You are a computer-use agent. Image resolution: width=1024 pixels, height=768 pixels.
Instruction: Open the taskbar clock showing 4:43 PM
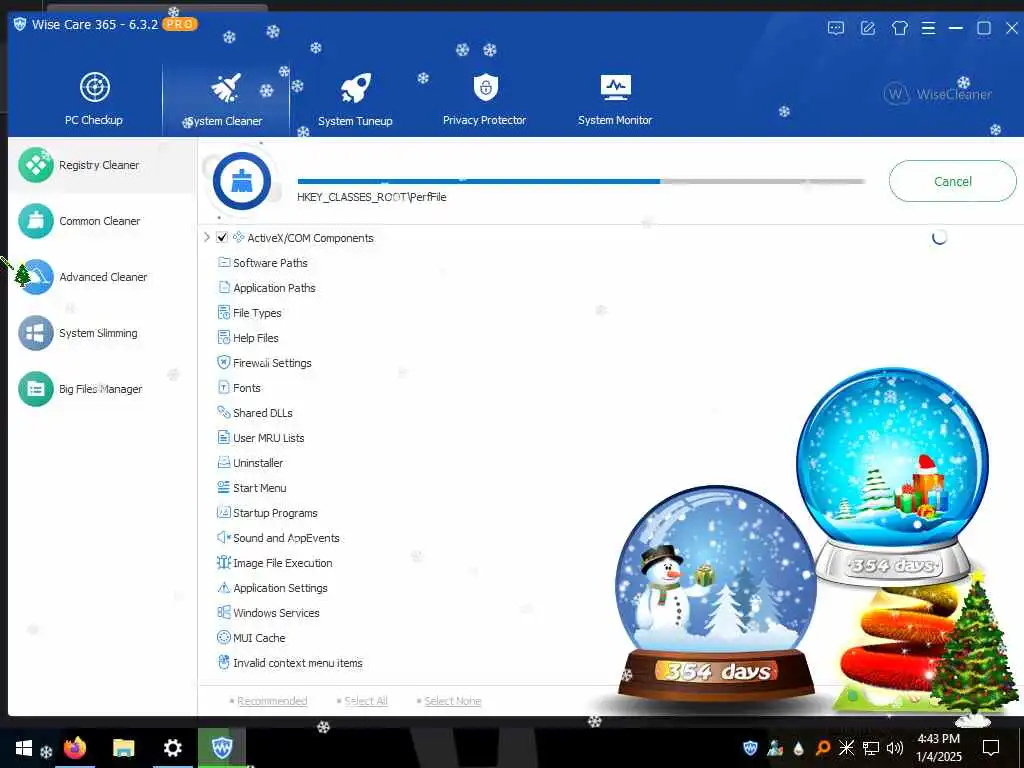pyautogui.click(x=938, y=748)
